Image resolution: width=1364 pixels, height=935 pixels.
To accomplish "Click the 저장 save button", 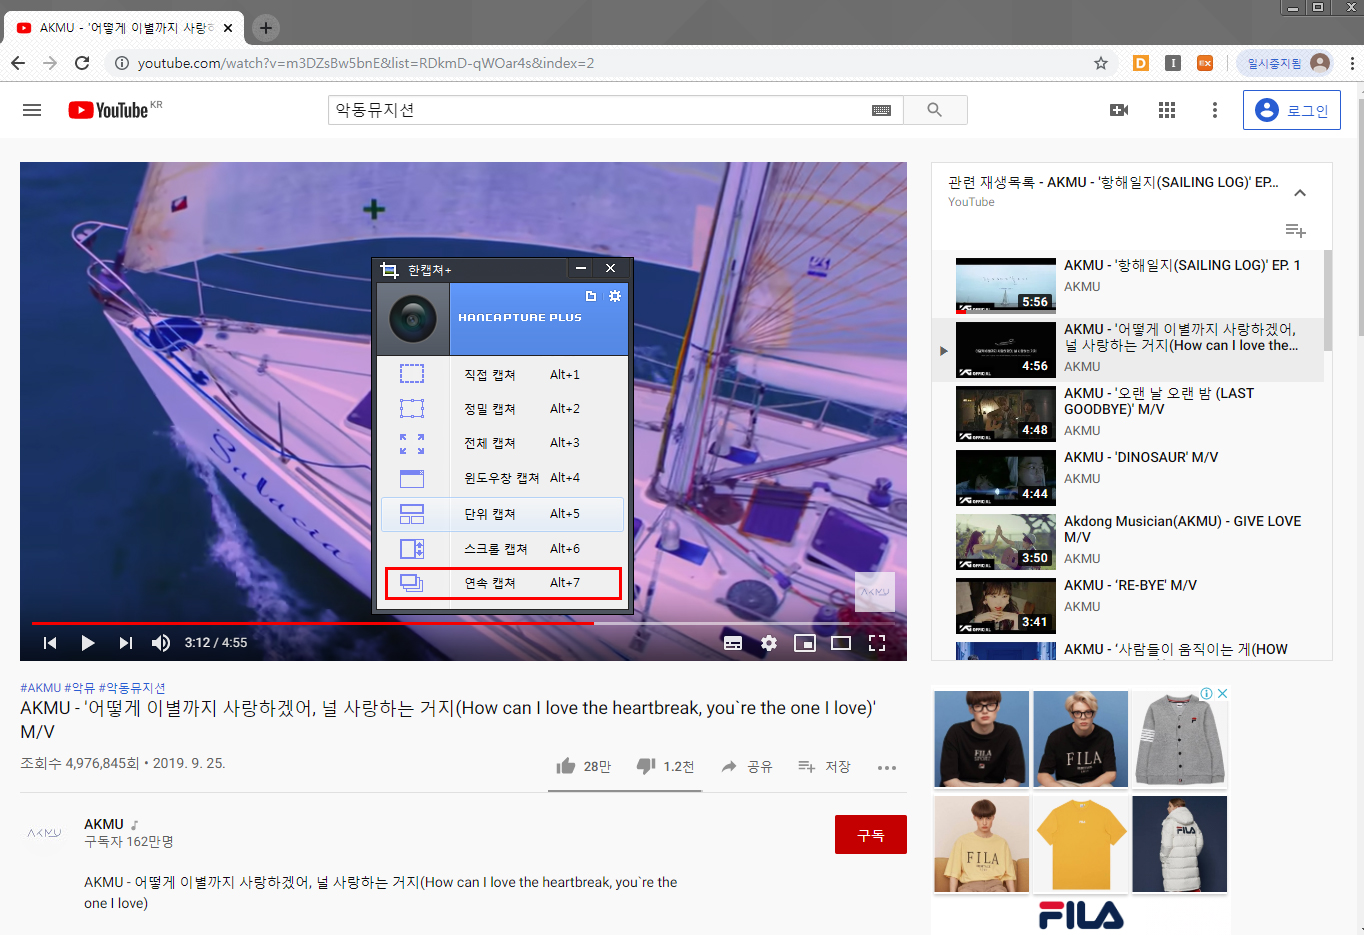I will (x=824, y=766).
